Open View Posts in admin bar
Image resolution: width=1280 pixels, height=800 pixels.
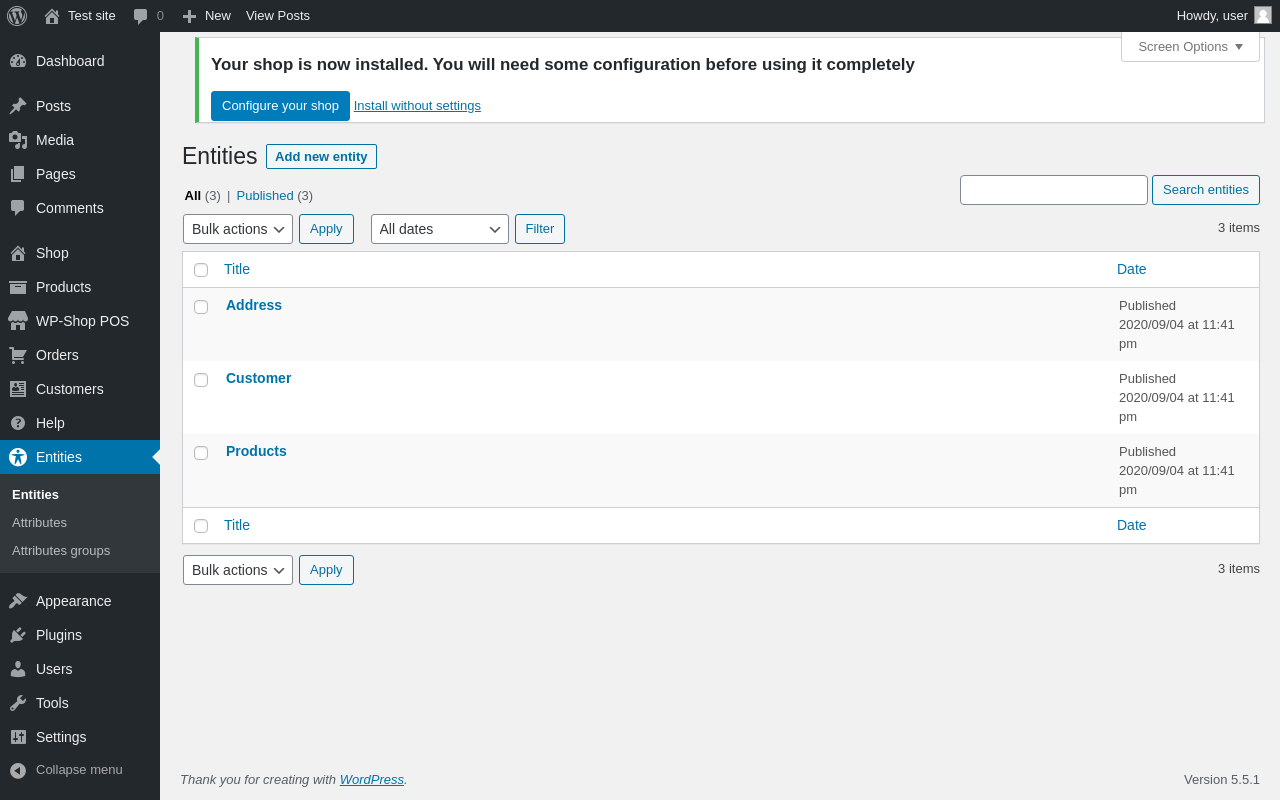(278, 16)
